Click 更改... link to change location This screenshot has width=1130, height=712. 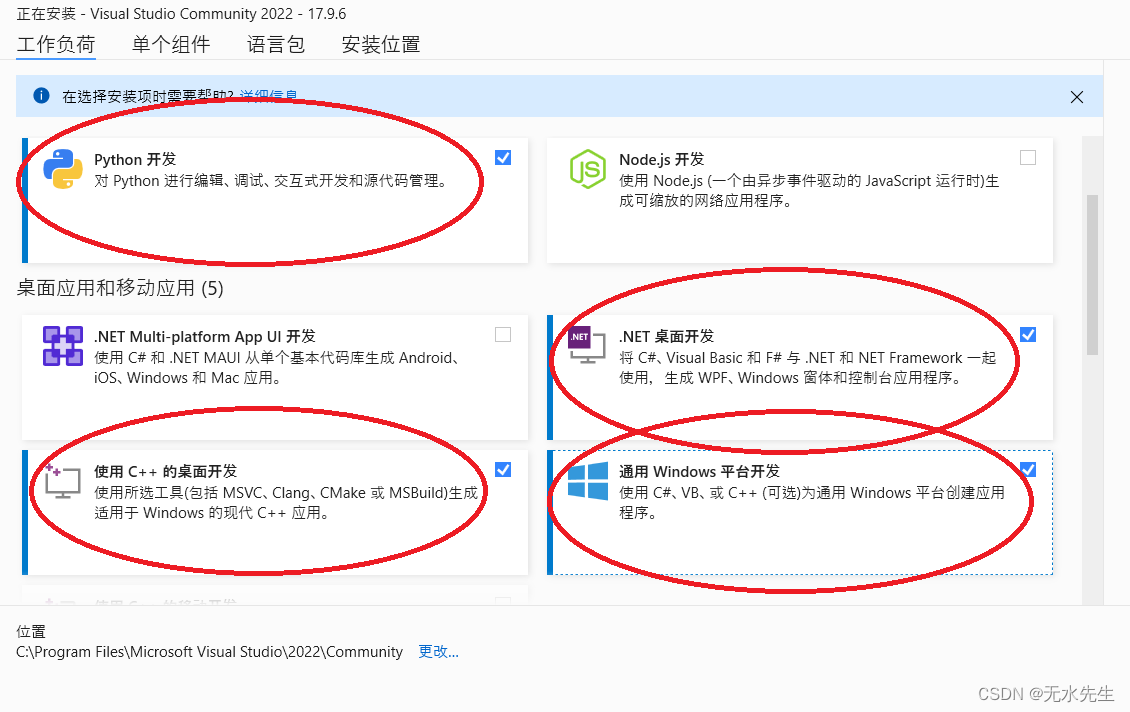(438, 651)
